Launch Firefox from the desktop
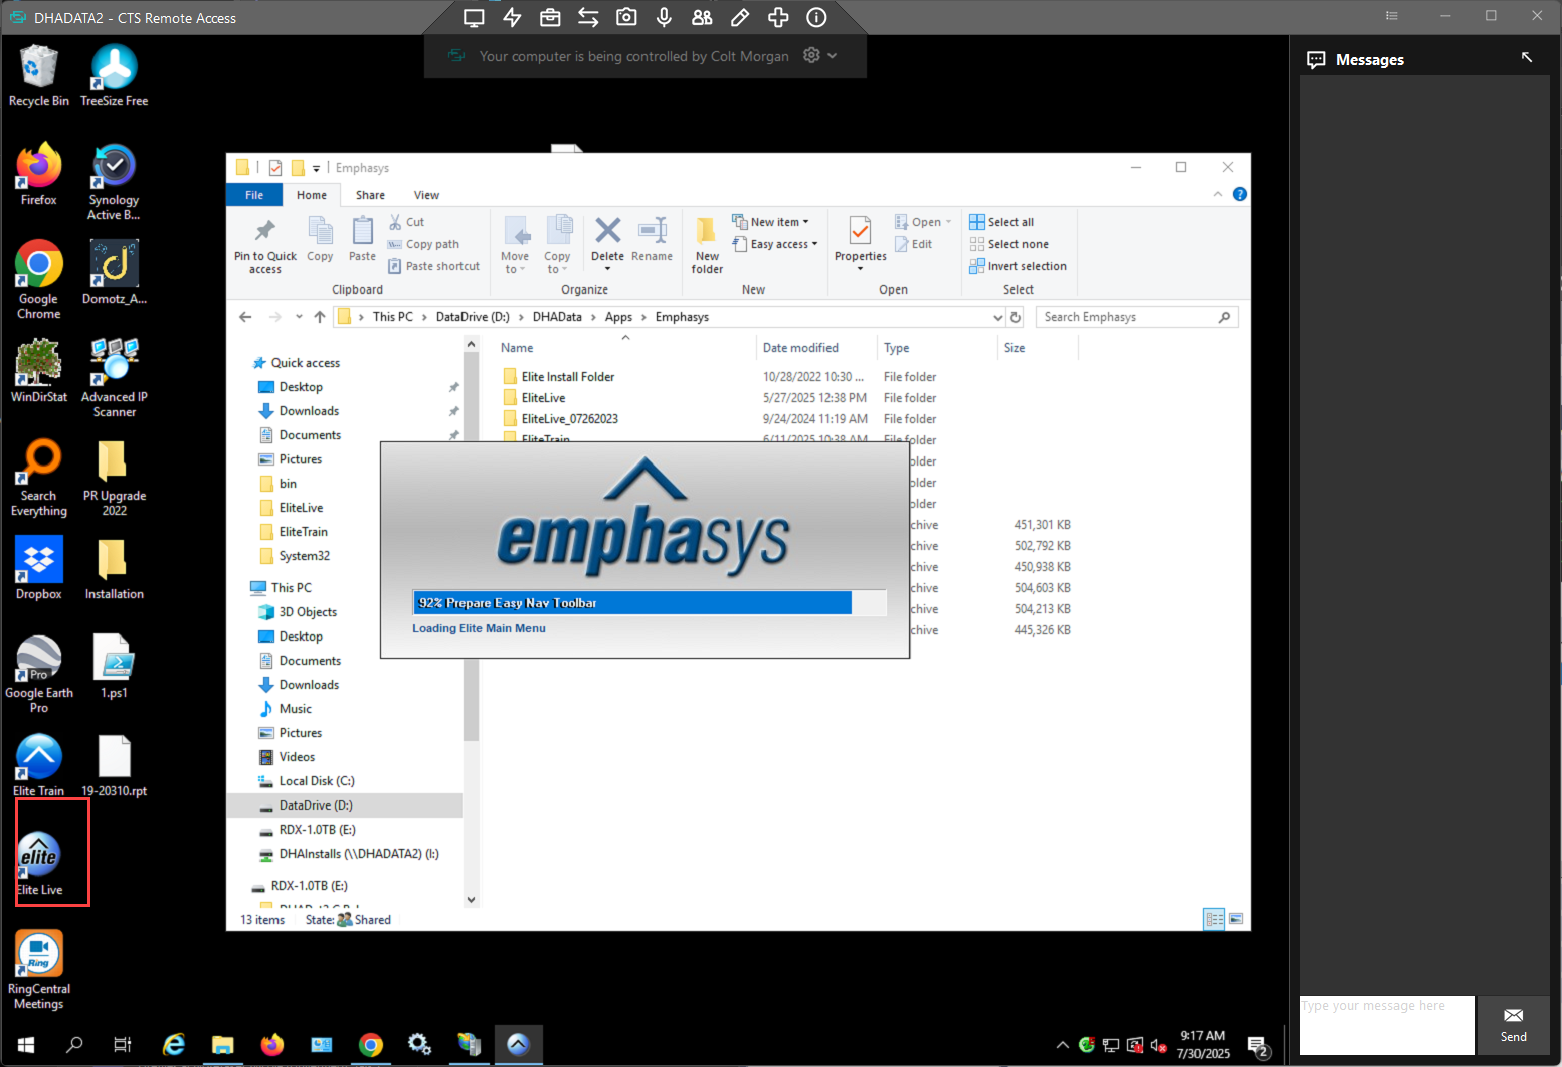This screenshot has width=1562, height=1067. (38, 175)
